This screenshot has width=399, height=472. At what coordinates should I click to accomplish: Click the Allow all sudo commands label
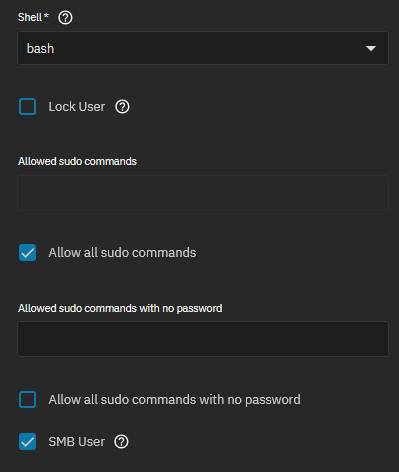coord(122,253)
